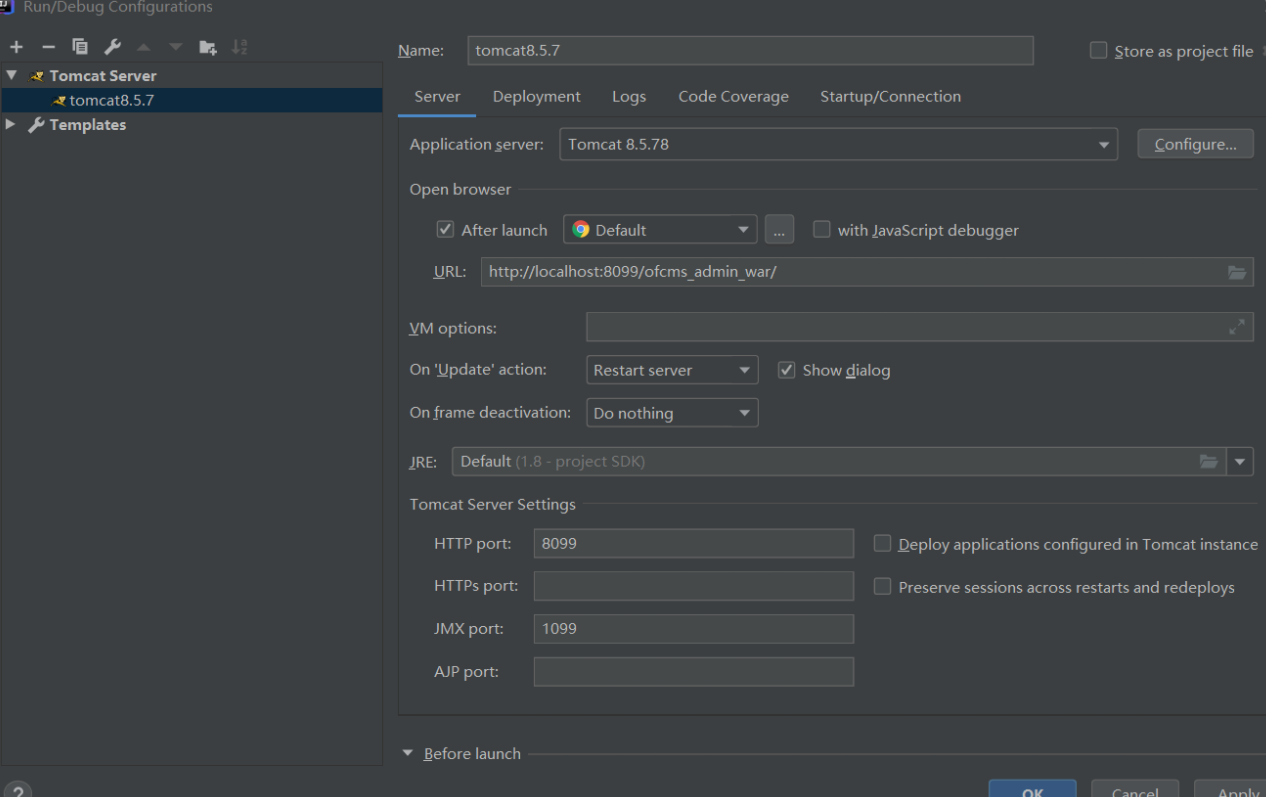Click Before launch section label
Image resolution: width=1266 pixels, height=797 pixels.
472,754
